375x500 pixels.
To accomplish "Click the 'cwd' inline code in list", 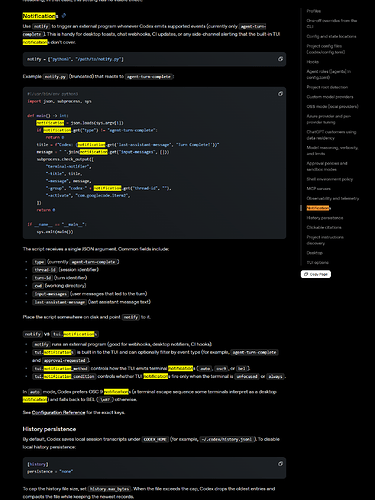I will pyautogui.click(x=38, y=286).
